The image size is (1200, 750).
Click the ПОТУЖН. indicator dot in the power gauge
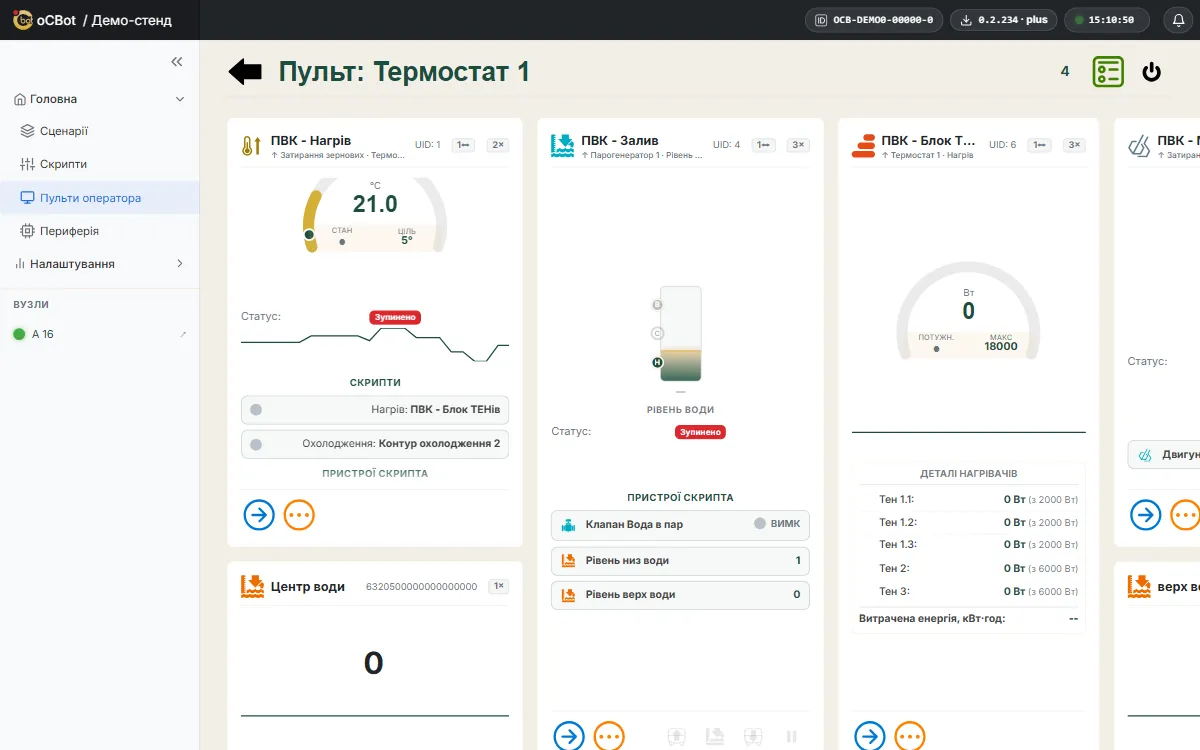[936, 349]
